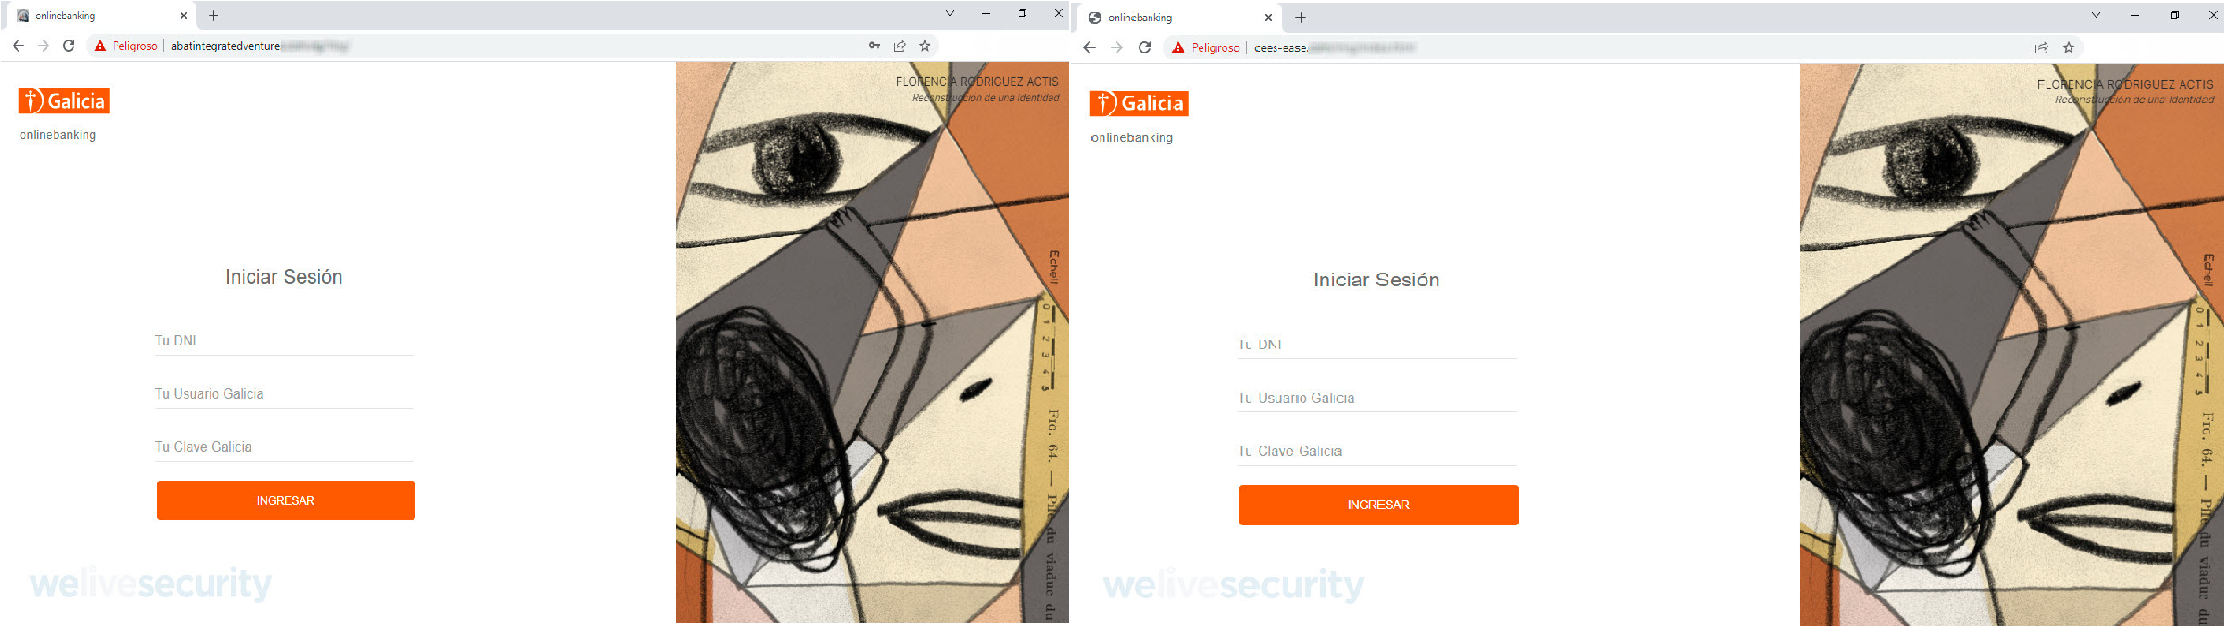Expand tab search chevron in right browser

[x=2095, y=15]
